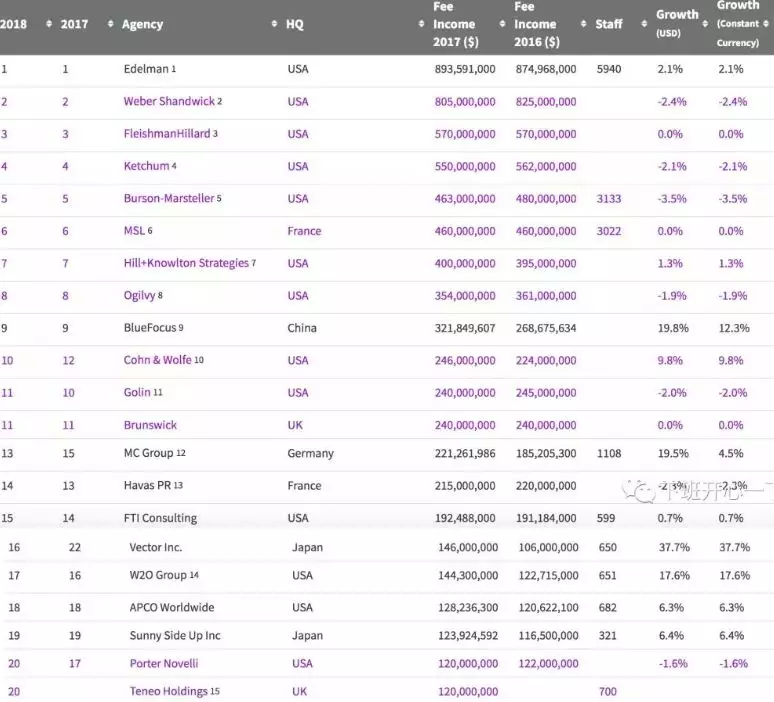
Task: Sort the Agency column using its arrows
Action: click(x=274, y=24)
